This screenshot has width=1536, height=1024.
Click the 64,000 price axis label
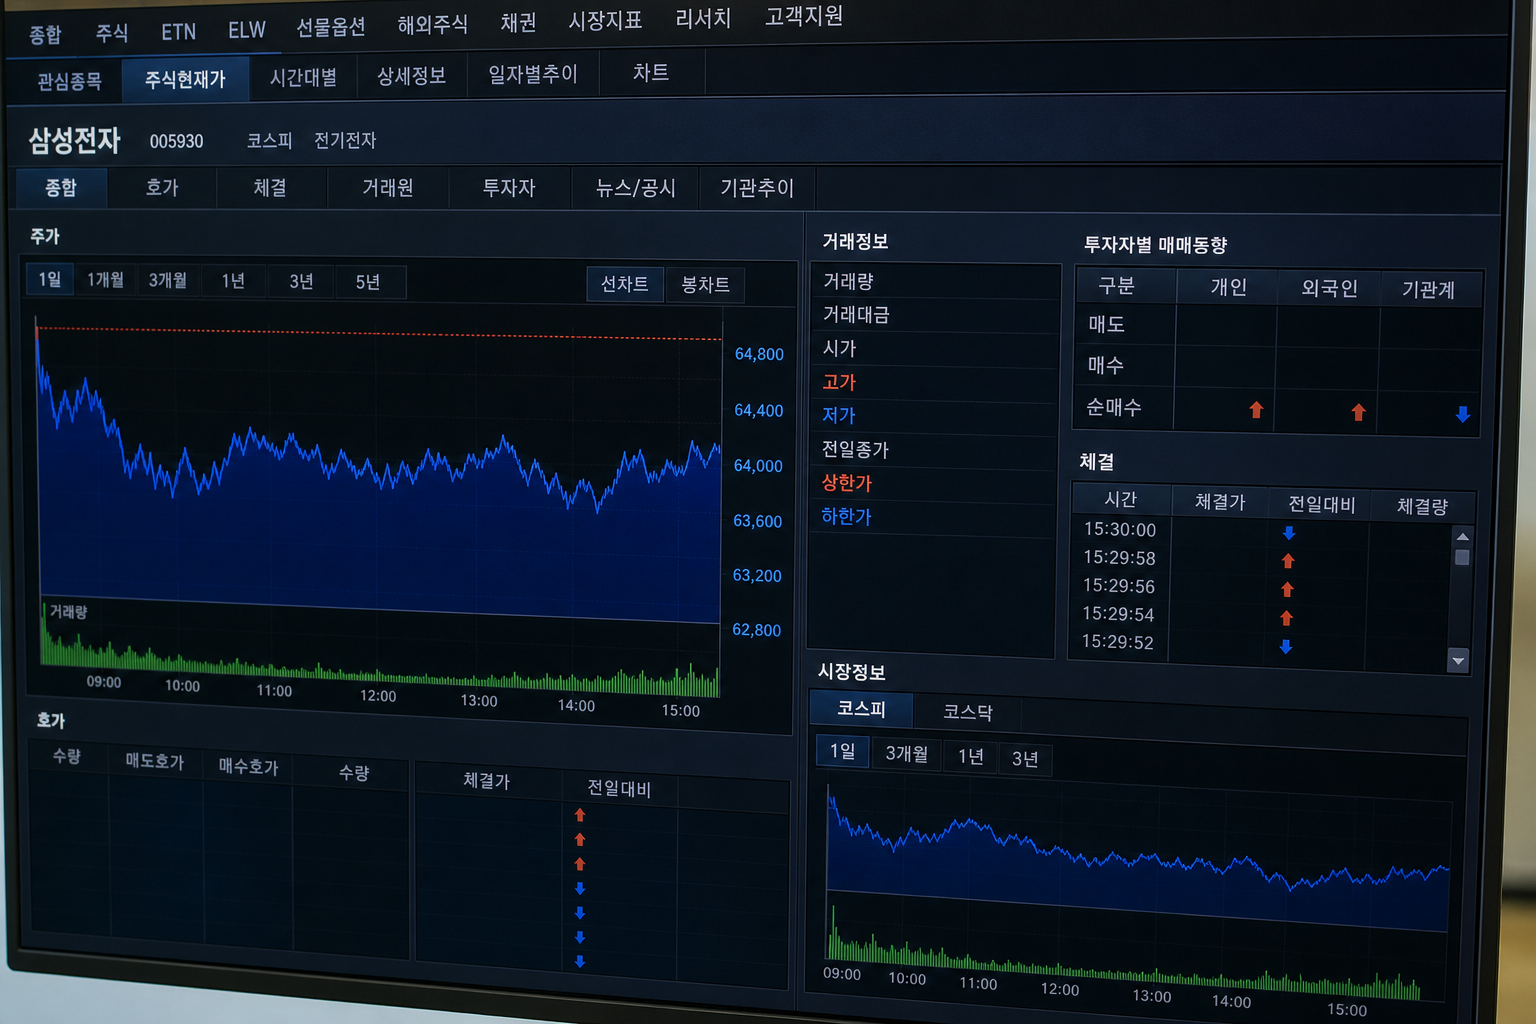coord(758,466)
